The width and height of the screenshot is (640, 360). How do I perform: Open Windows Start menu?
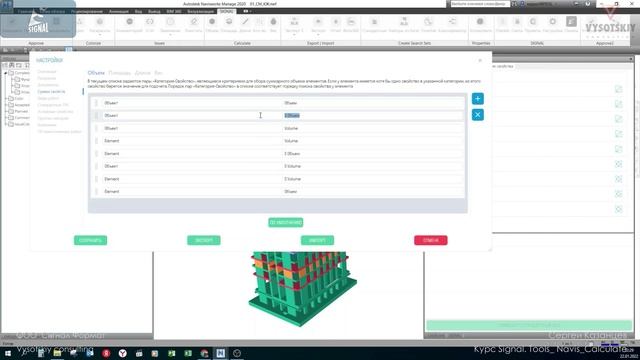pyautogui.click(x=8, y=353)
